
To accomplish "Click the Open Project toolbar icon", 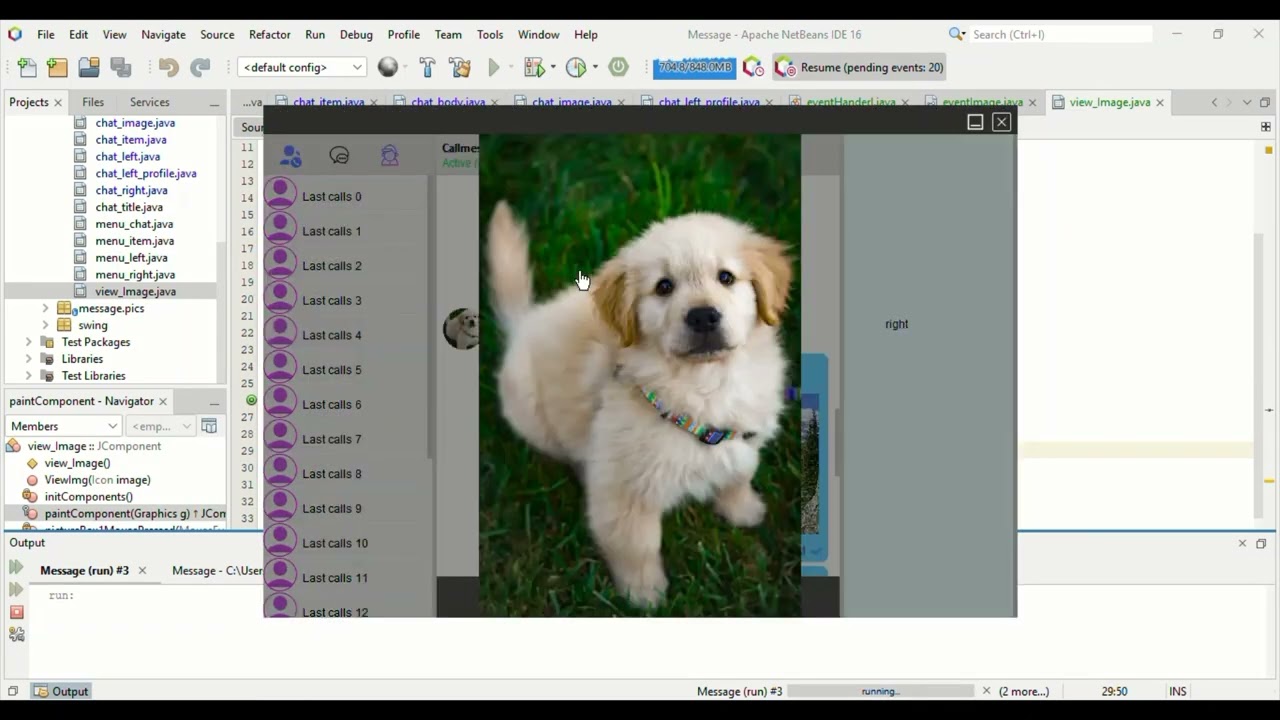I will point(89,67).
